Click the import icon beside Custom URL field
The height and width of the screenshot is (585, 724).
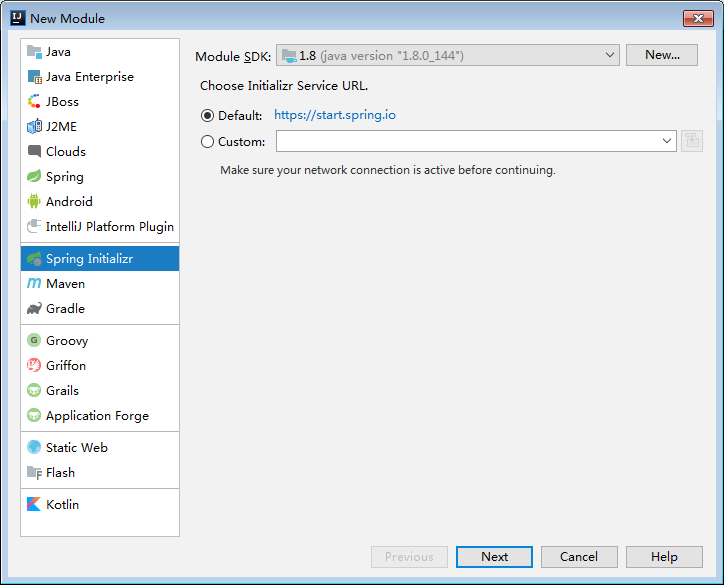[692, 141]
